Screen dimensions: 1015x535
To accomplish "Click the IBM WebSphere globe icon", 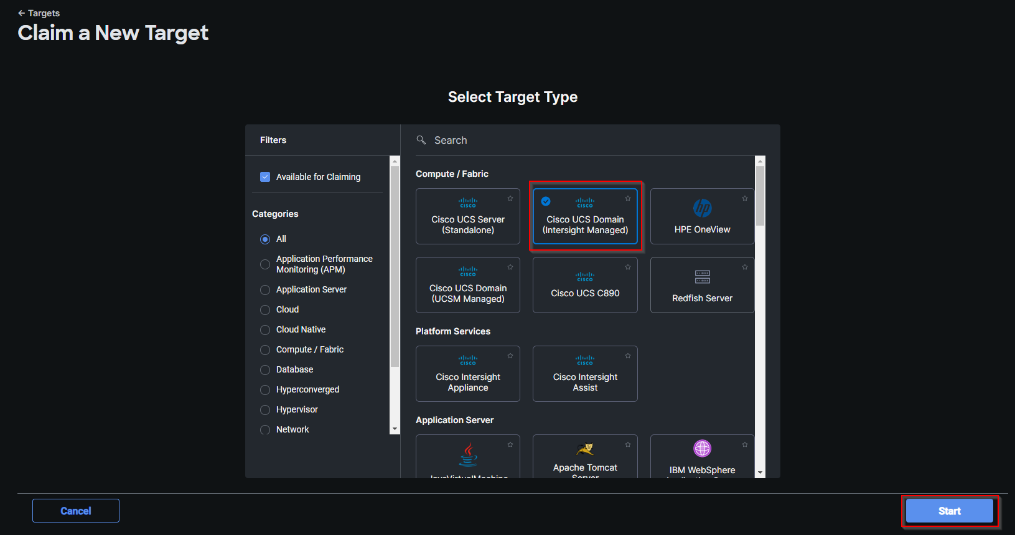I will coord(702,448).
